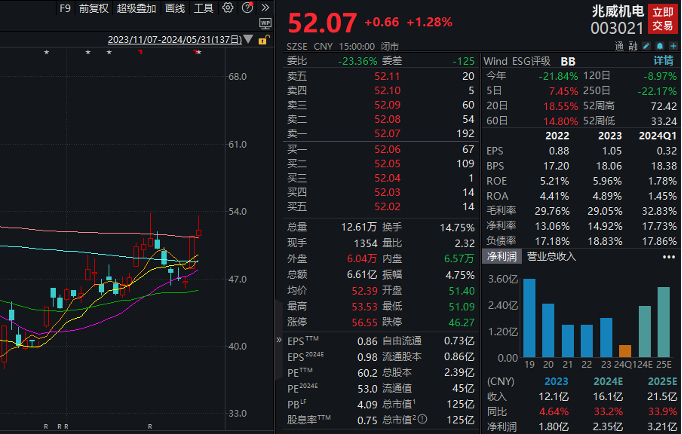Screen dimensions: 682x434
Task: Open the date range dropdown triangle
Action: click(x=248, y=40)
